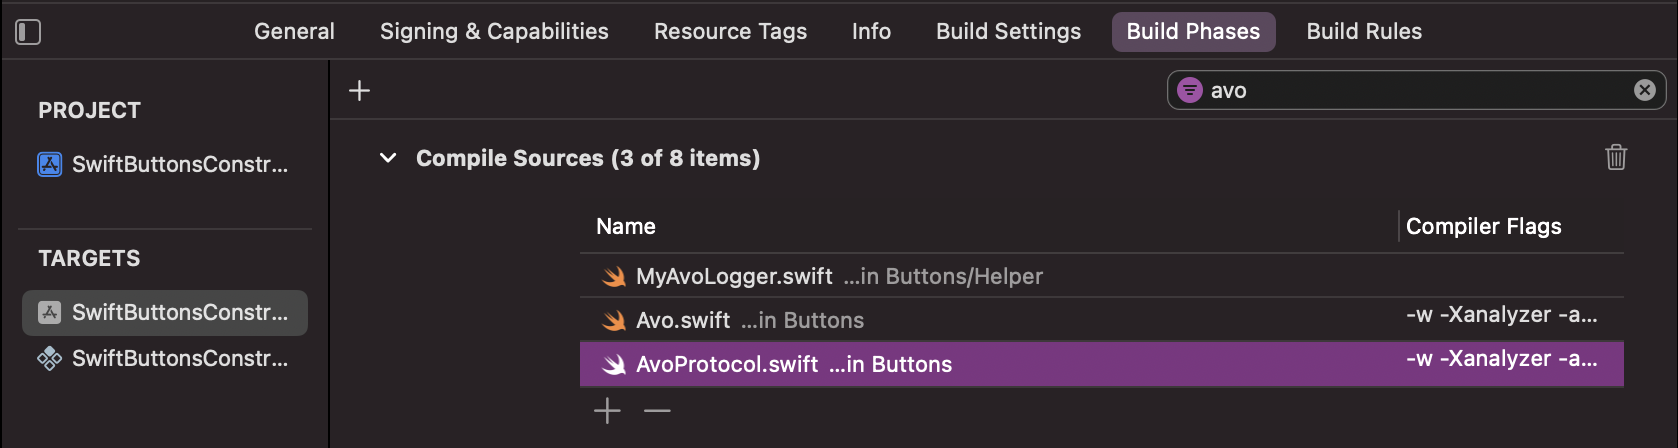Delete the Compile Sources phase with trash icon
The height and width of the screenshot is (448, 1678).
[1616, 158]
